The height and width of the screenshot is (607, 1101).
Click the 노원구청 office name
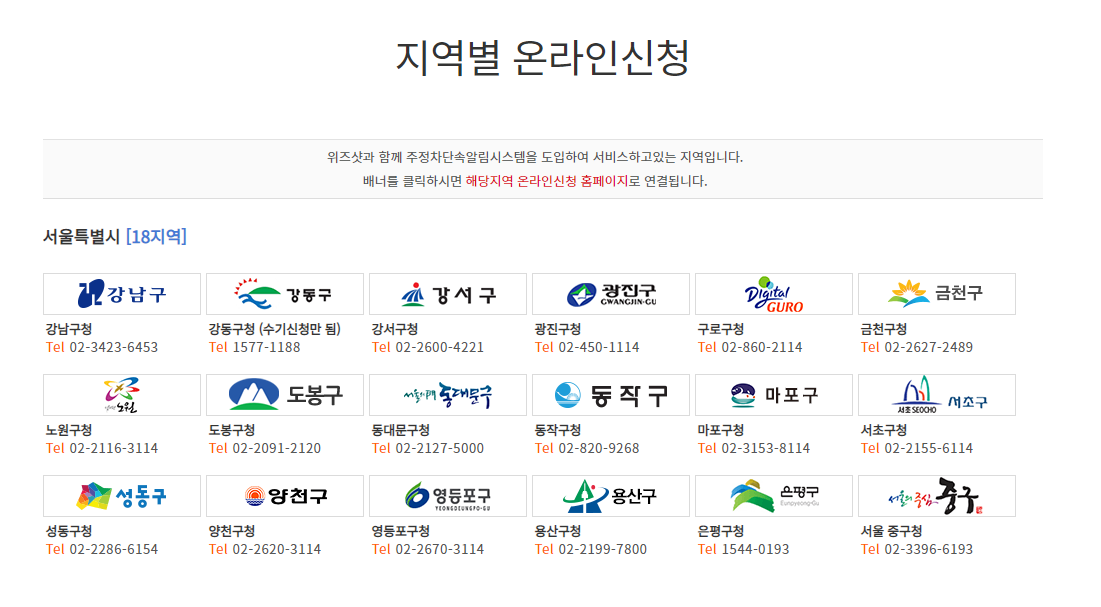[69, 430]
